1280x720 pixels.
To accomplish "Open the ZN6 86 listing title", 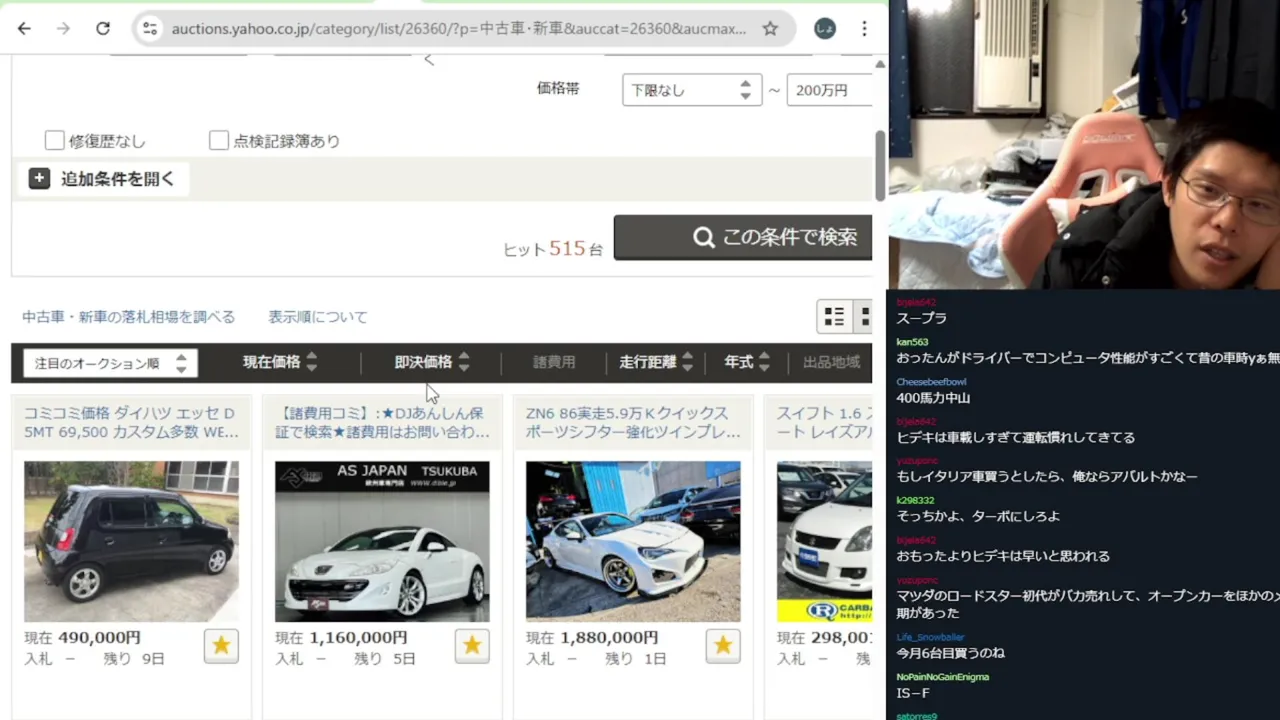I will [633, 422].
